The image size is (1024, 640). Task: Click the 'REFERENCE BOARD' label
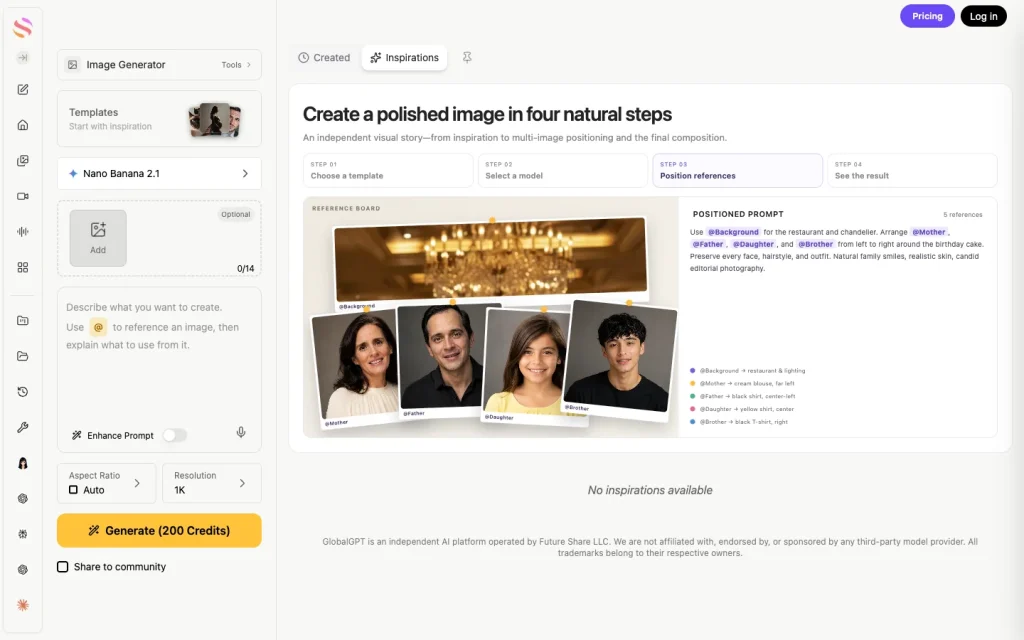coord(346,208)
